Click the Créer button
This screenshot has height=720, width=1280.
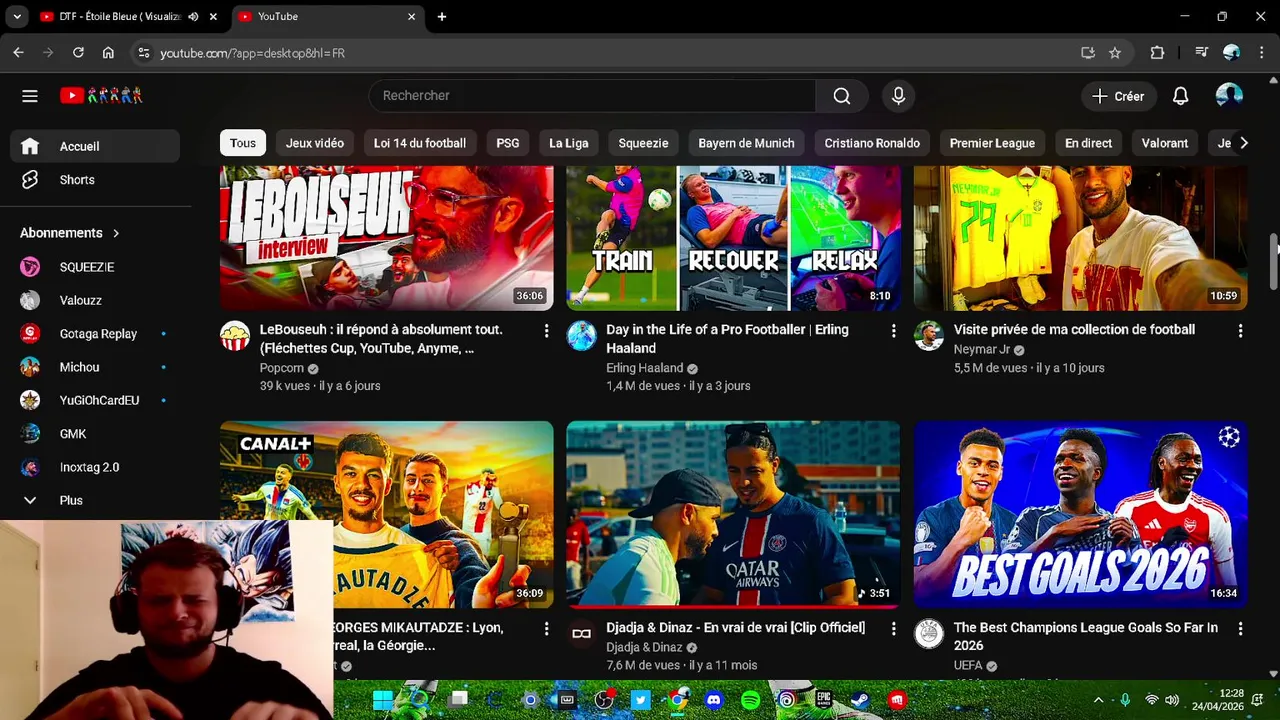tap(1118, 96)
